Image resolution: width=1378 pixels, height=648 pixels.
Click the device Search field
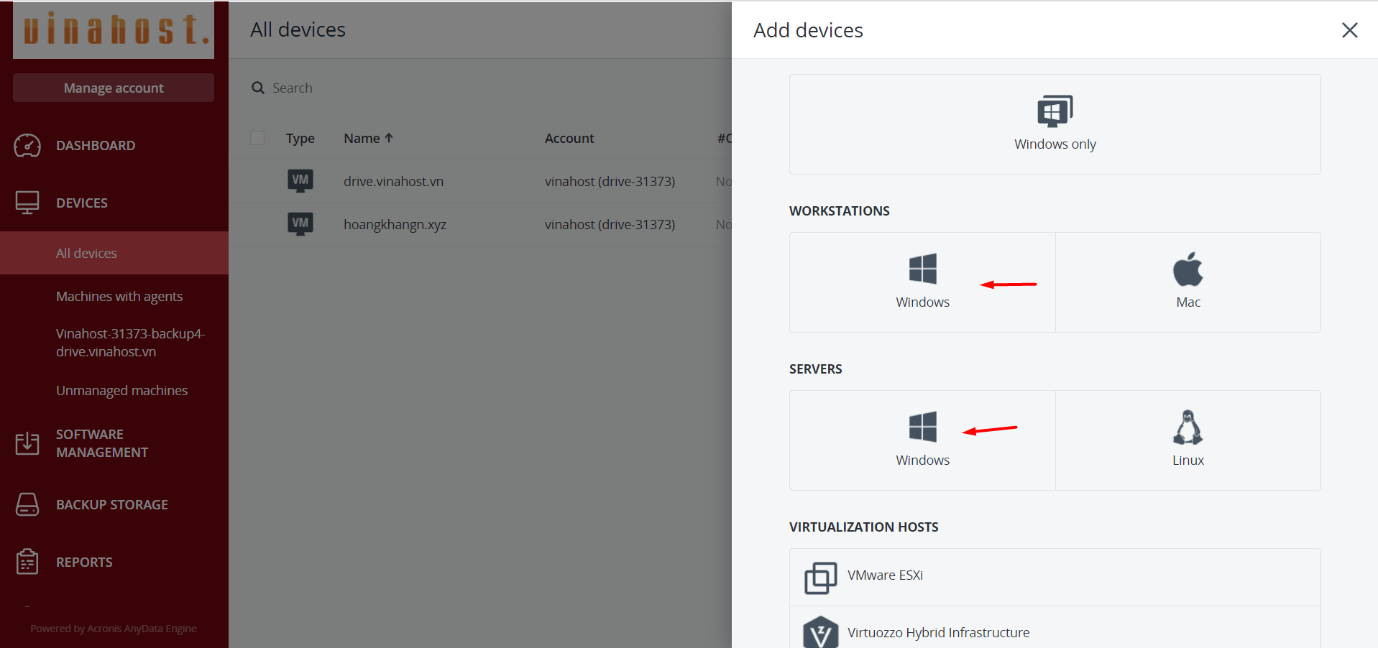pyautogui.click(x=400, y=88)
